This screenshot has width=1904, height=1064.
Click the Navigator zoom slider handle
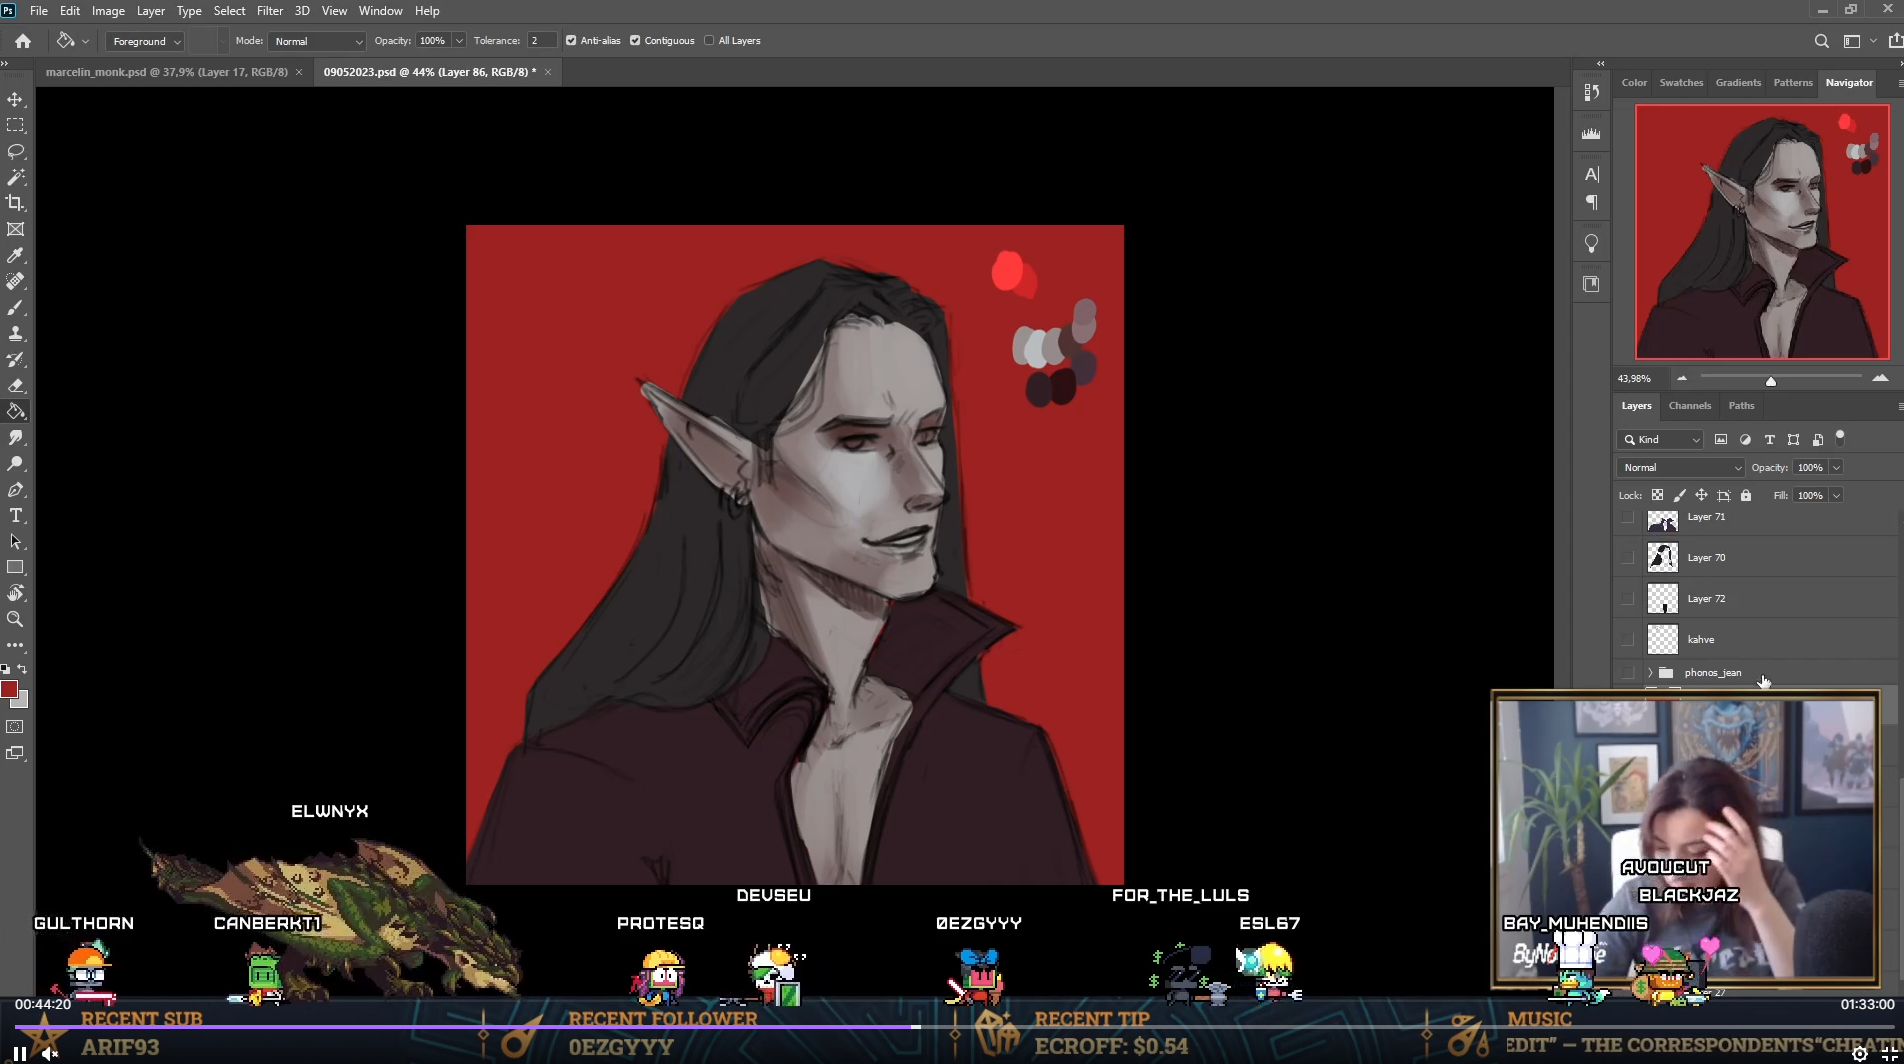[1771, 381]
